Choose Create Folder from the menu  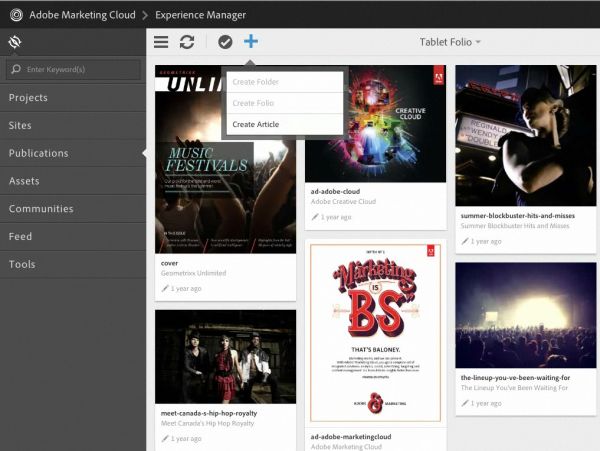click(285, 82)
